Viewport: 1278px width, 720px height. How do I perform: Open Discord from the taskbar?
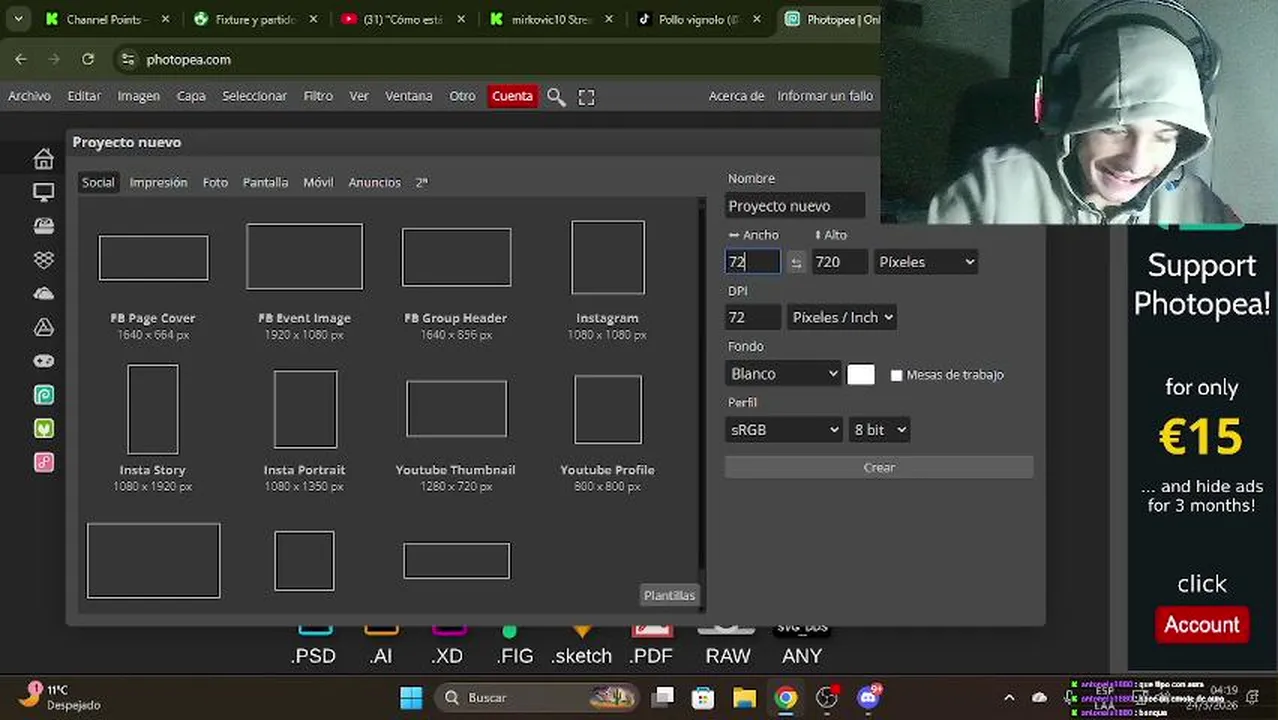tap(868, 697)
